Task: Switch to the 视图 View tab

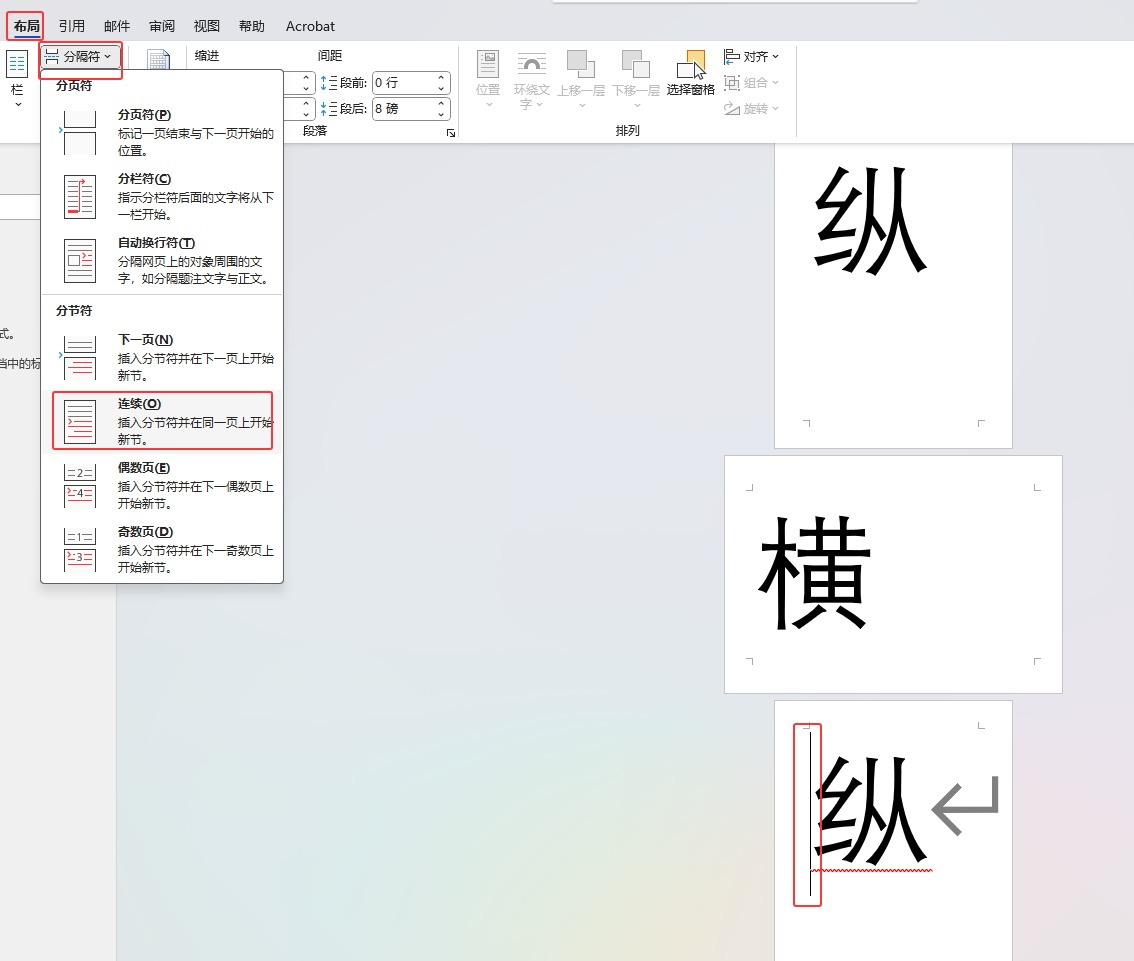Action: [206, 26]
